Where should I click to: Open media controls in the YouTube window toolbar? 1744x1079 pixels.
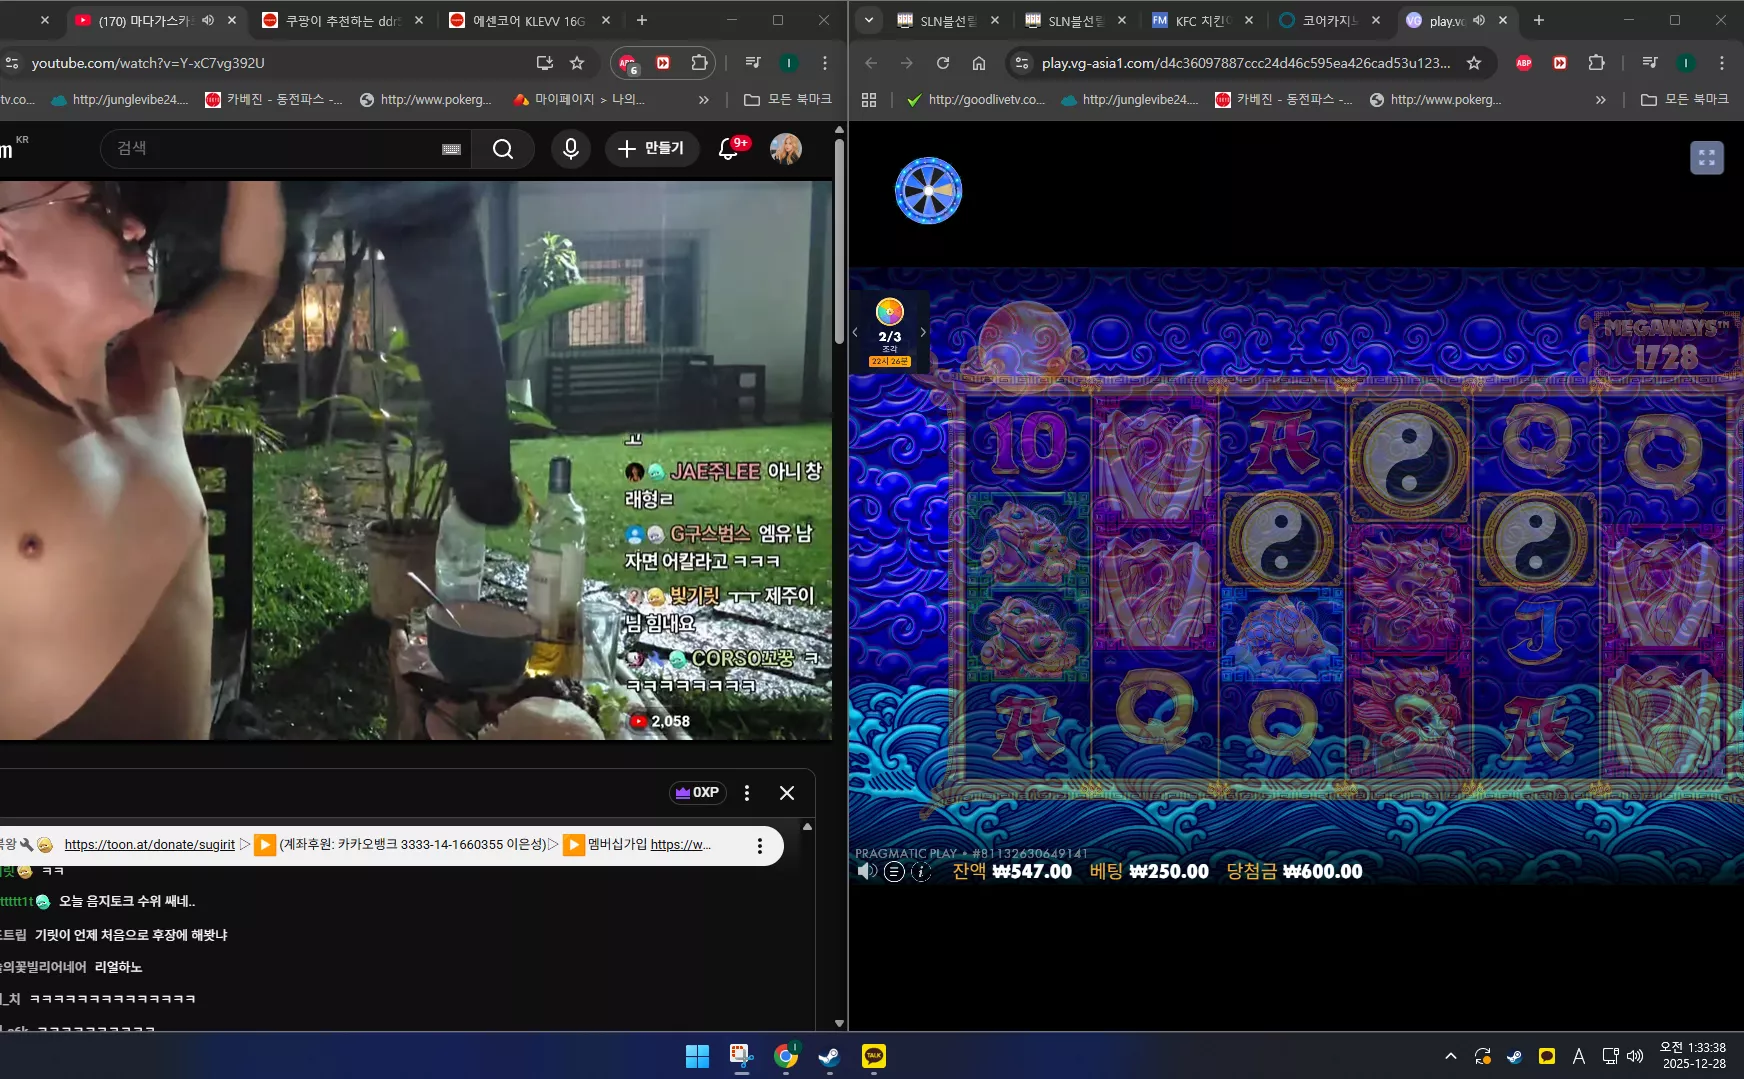click(x=753, y=63)
